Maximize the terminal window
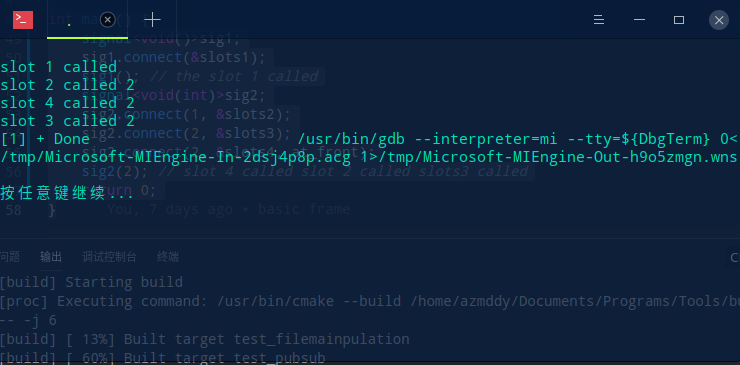This screenshot has height=365, width=740. tap(679, 20)
